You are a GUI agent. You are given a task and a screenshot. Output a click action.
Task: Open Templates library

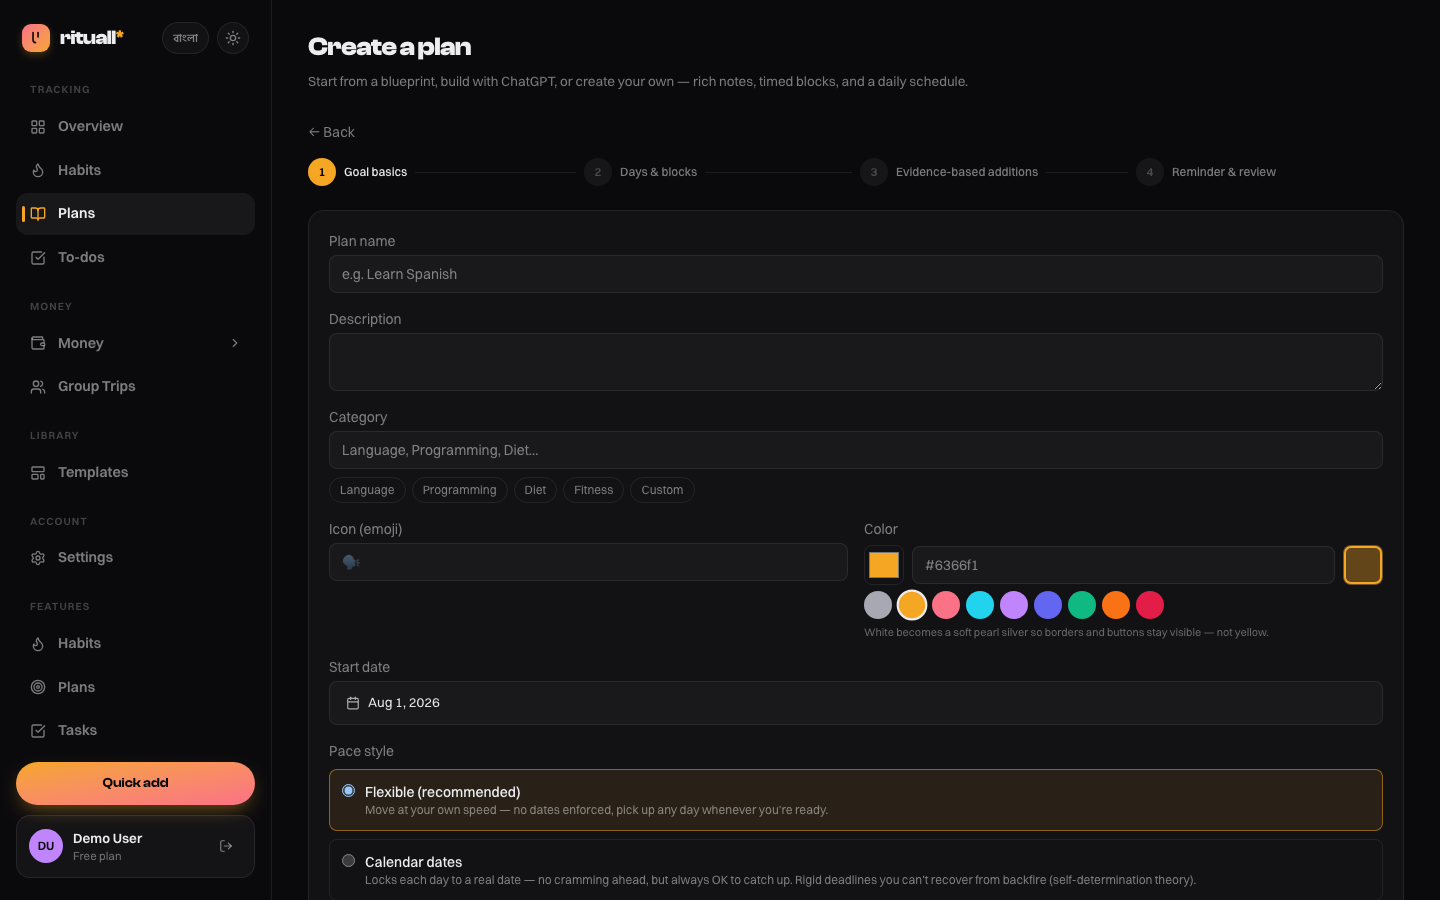[x=135, y=472]
